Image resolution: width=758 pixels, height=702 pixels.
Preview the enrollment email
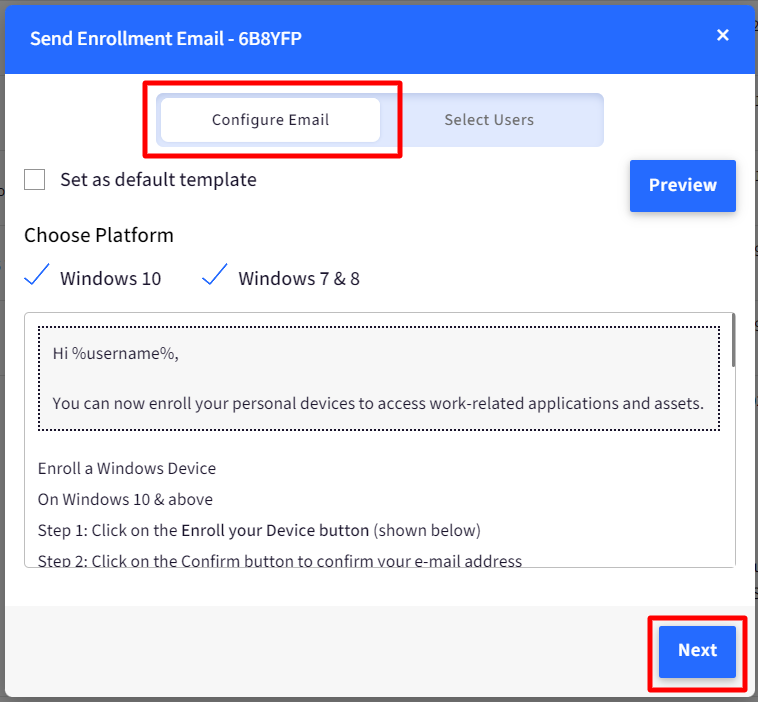click(x=683, y=186)
